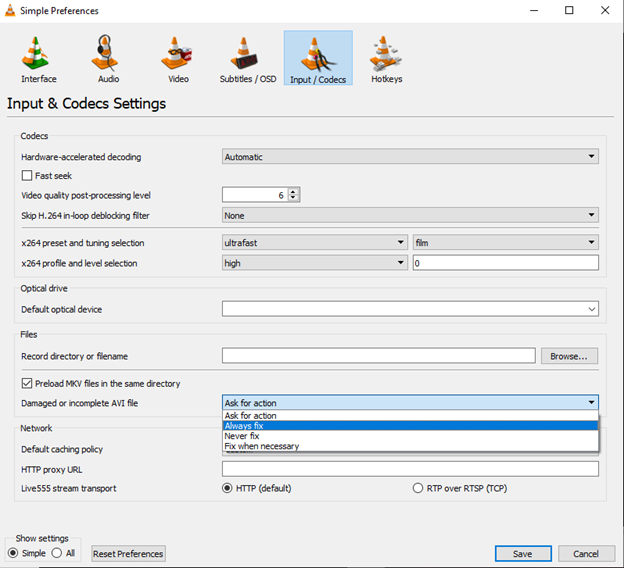The width and height of the screenshot is (624, 568).
Task: Click the VLC cone icon in title bar
Action: (10, 10)
